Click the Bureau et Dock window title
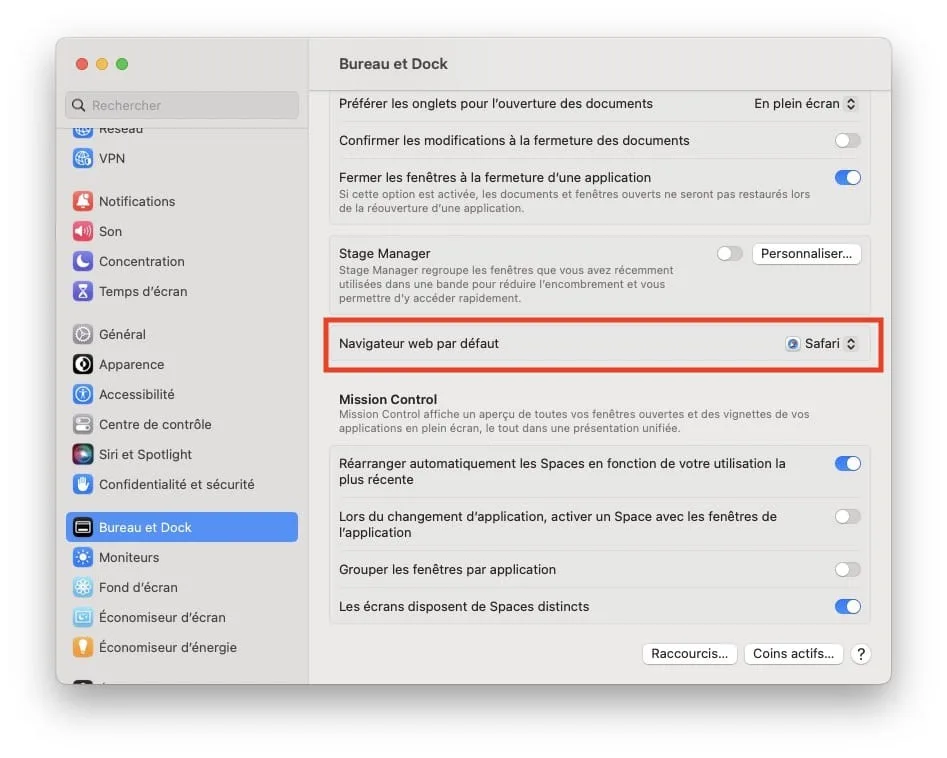This screenshot has height=758, width=947. [393, 64]
